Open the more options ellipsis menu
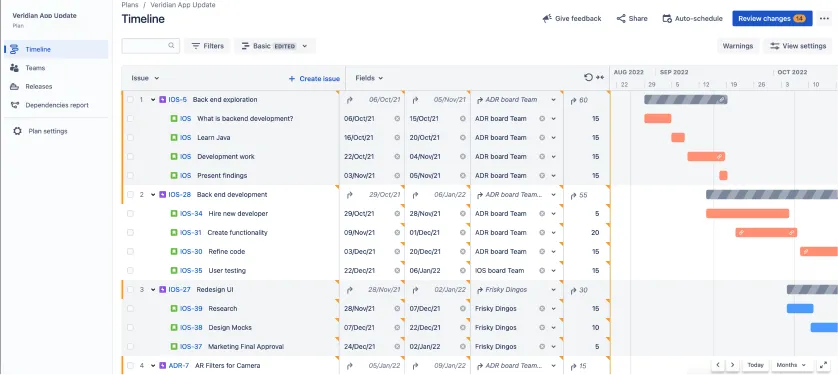This screenshot has width=839, height=375. coord(824,19)
